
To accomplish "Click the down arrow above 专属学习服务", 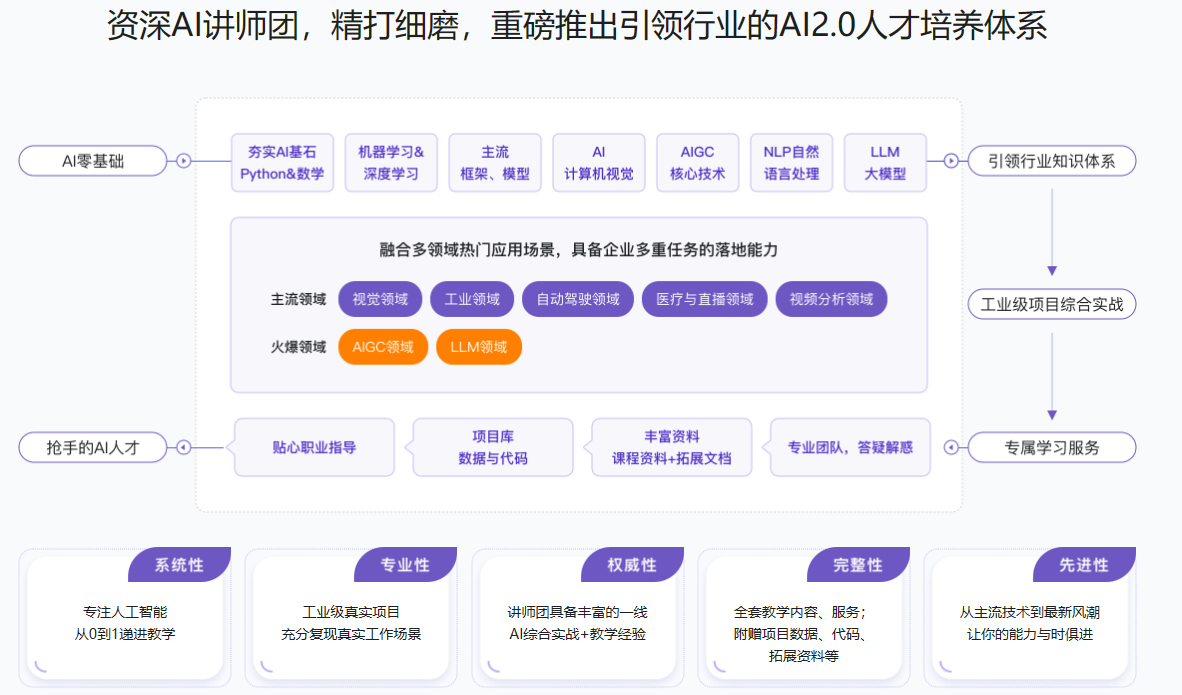I will 1052,413.
